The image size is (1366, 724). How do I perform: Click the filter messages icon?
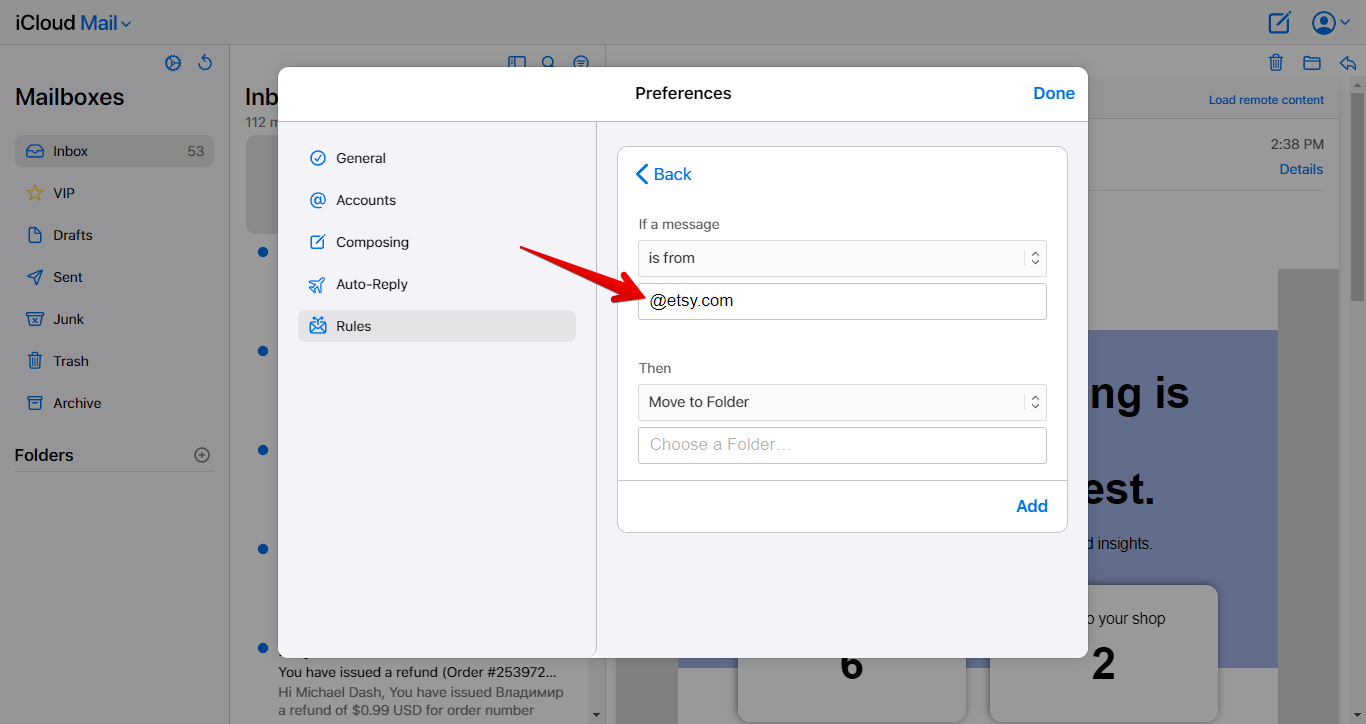pyautogui.click(x=581, y=62)
